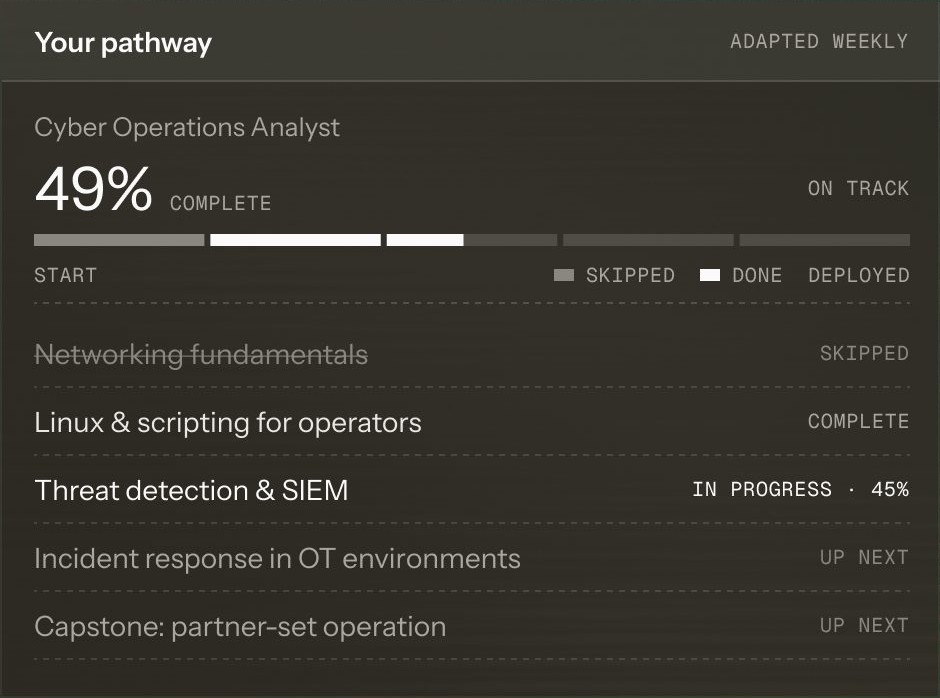Image resolution: width=940 pixels, height=698 pixels.
Task: Open 'Capstone: partner-set operation' module
Action: tap(240, 627)
